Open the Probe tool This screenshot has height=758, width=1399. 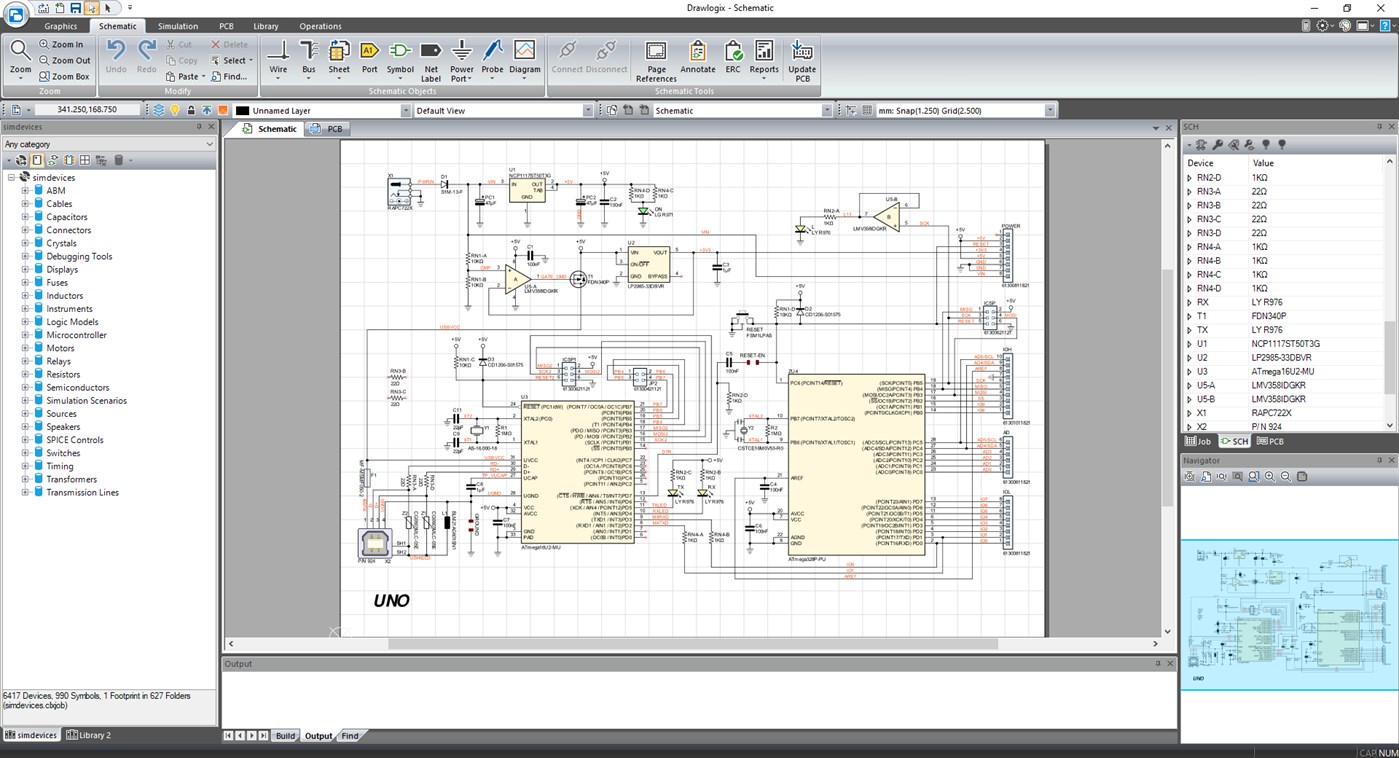tap(492, 57)
